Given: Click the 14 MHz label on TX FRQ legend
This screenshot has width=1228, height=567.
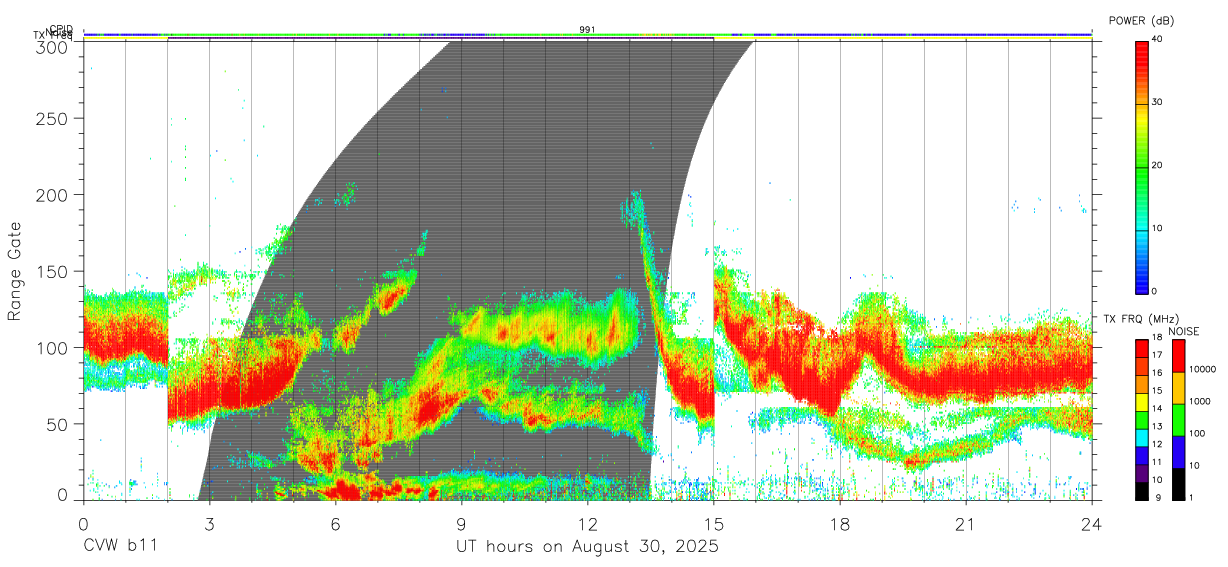Looking at the screenshot, I should click(1157, 408).
